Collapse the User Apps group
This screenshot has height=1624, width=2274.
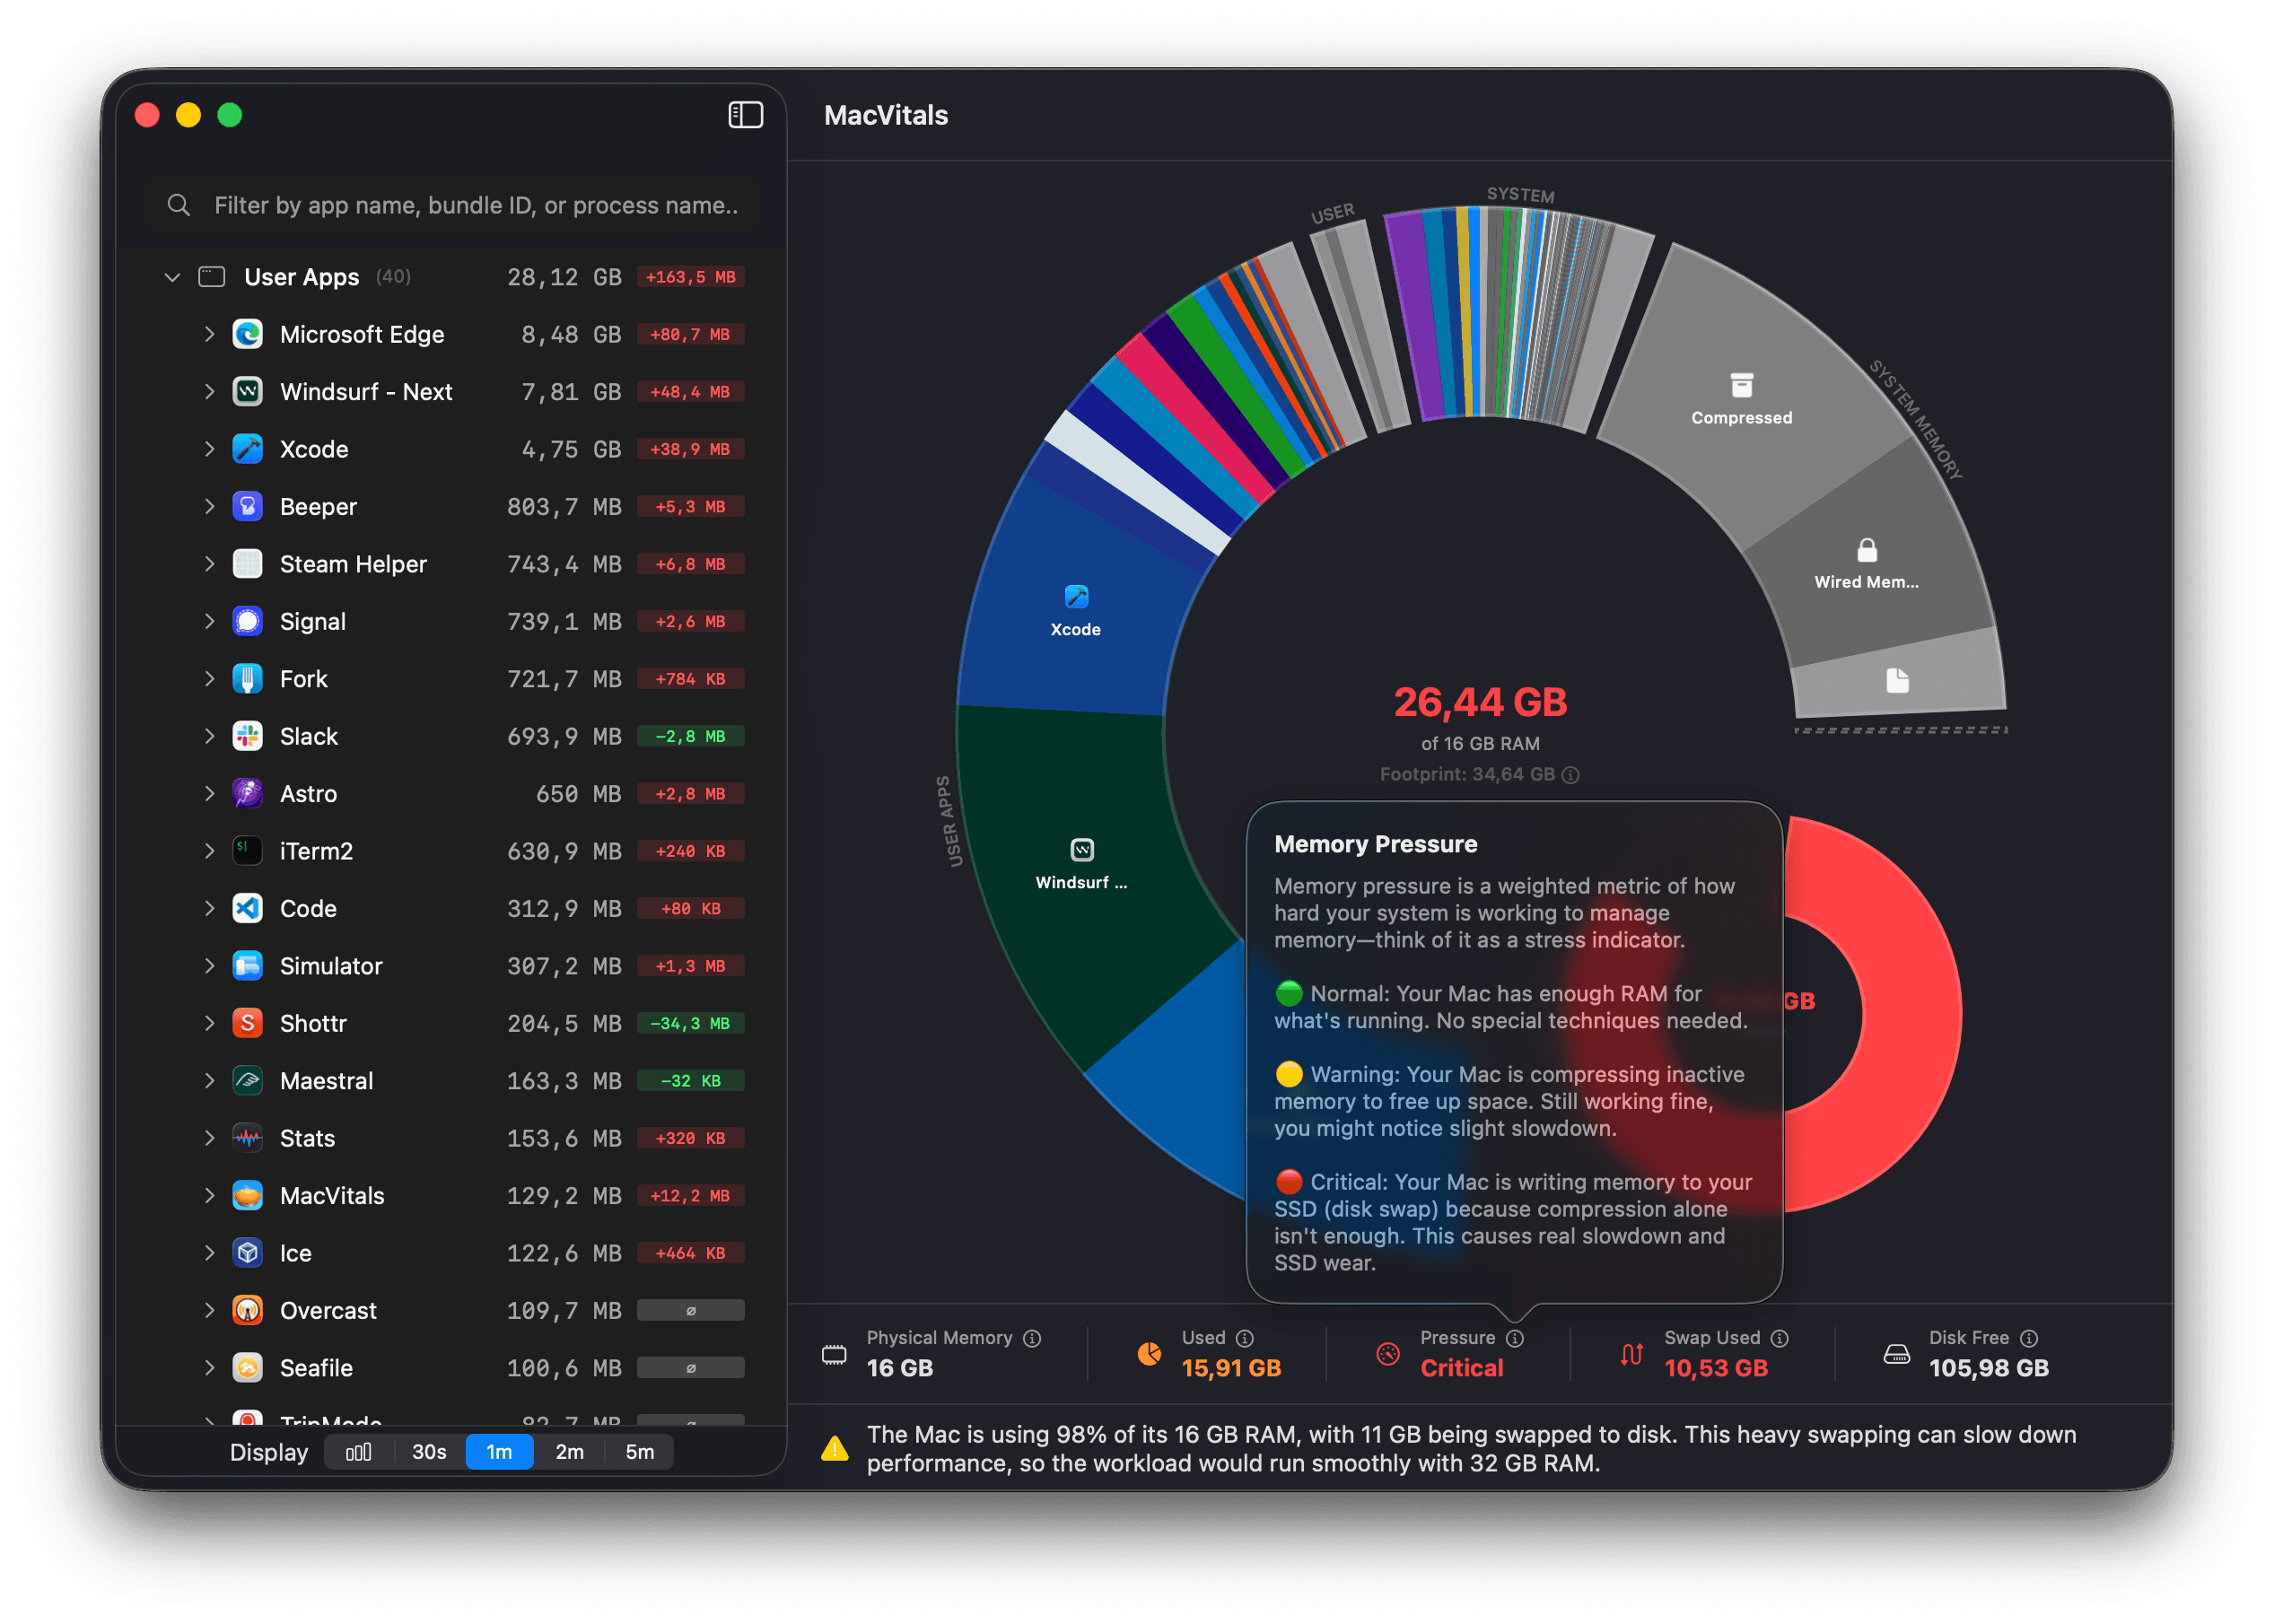(172, 277)
